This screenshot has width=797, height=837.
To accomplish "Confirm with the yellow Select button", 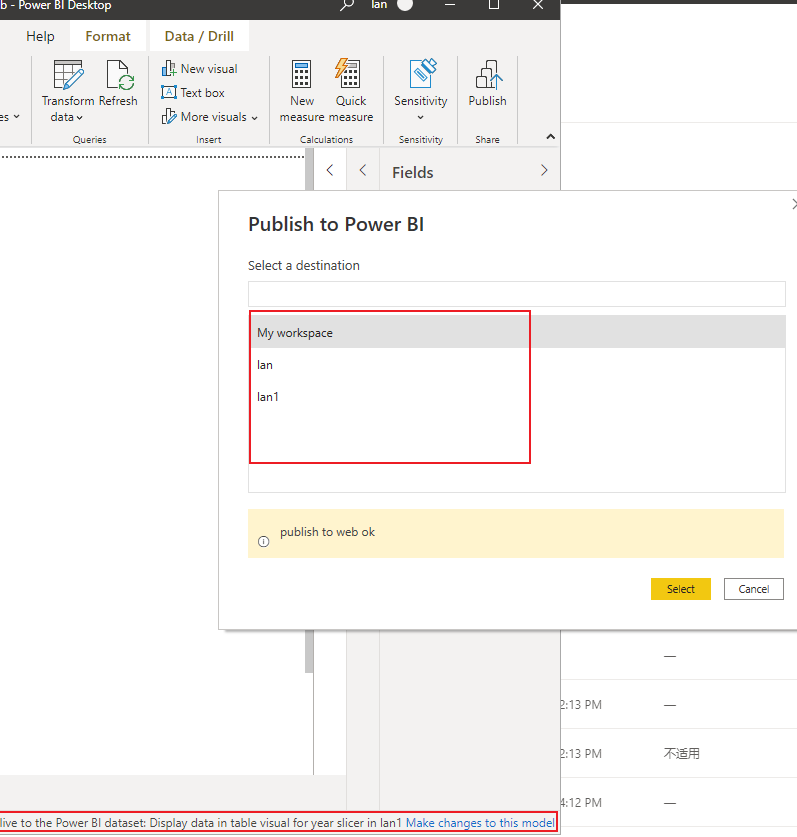I will pyautogui.click(x=681, y=589).
